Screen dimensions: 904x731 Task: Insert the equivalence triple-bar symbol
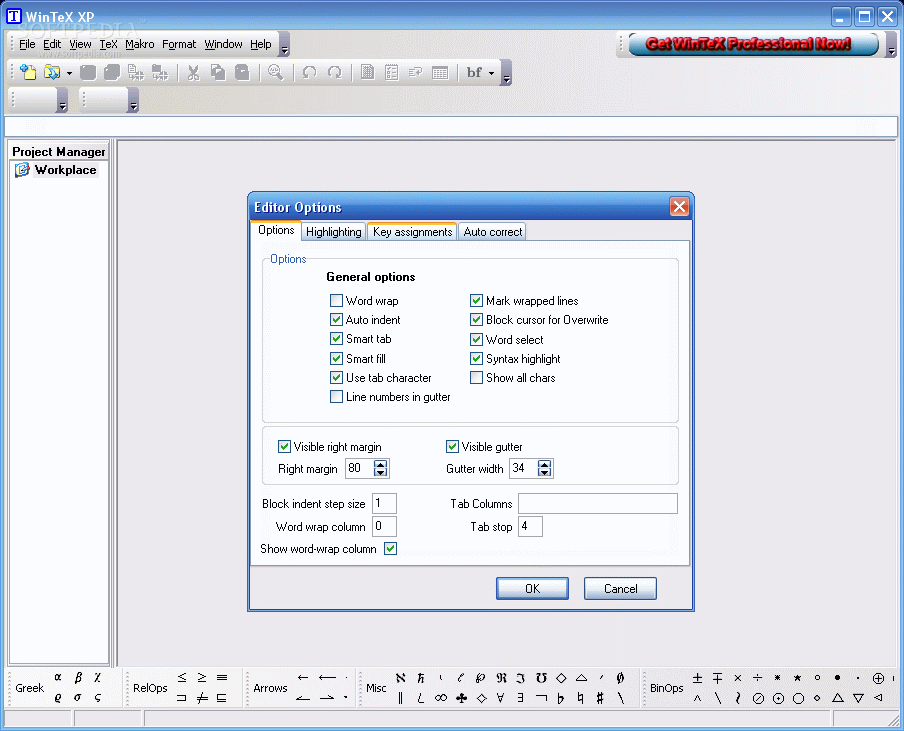tap(222, 677)
